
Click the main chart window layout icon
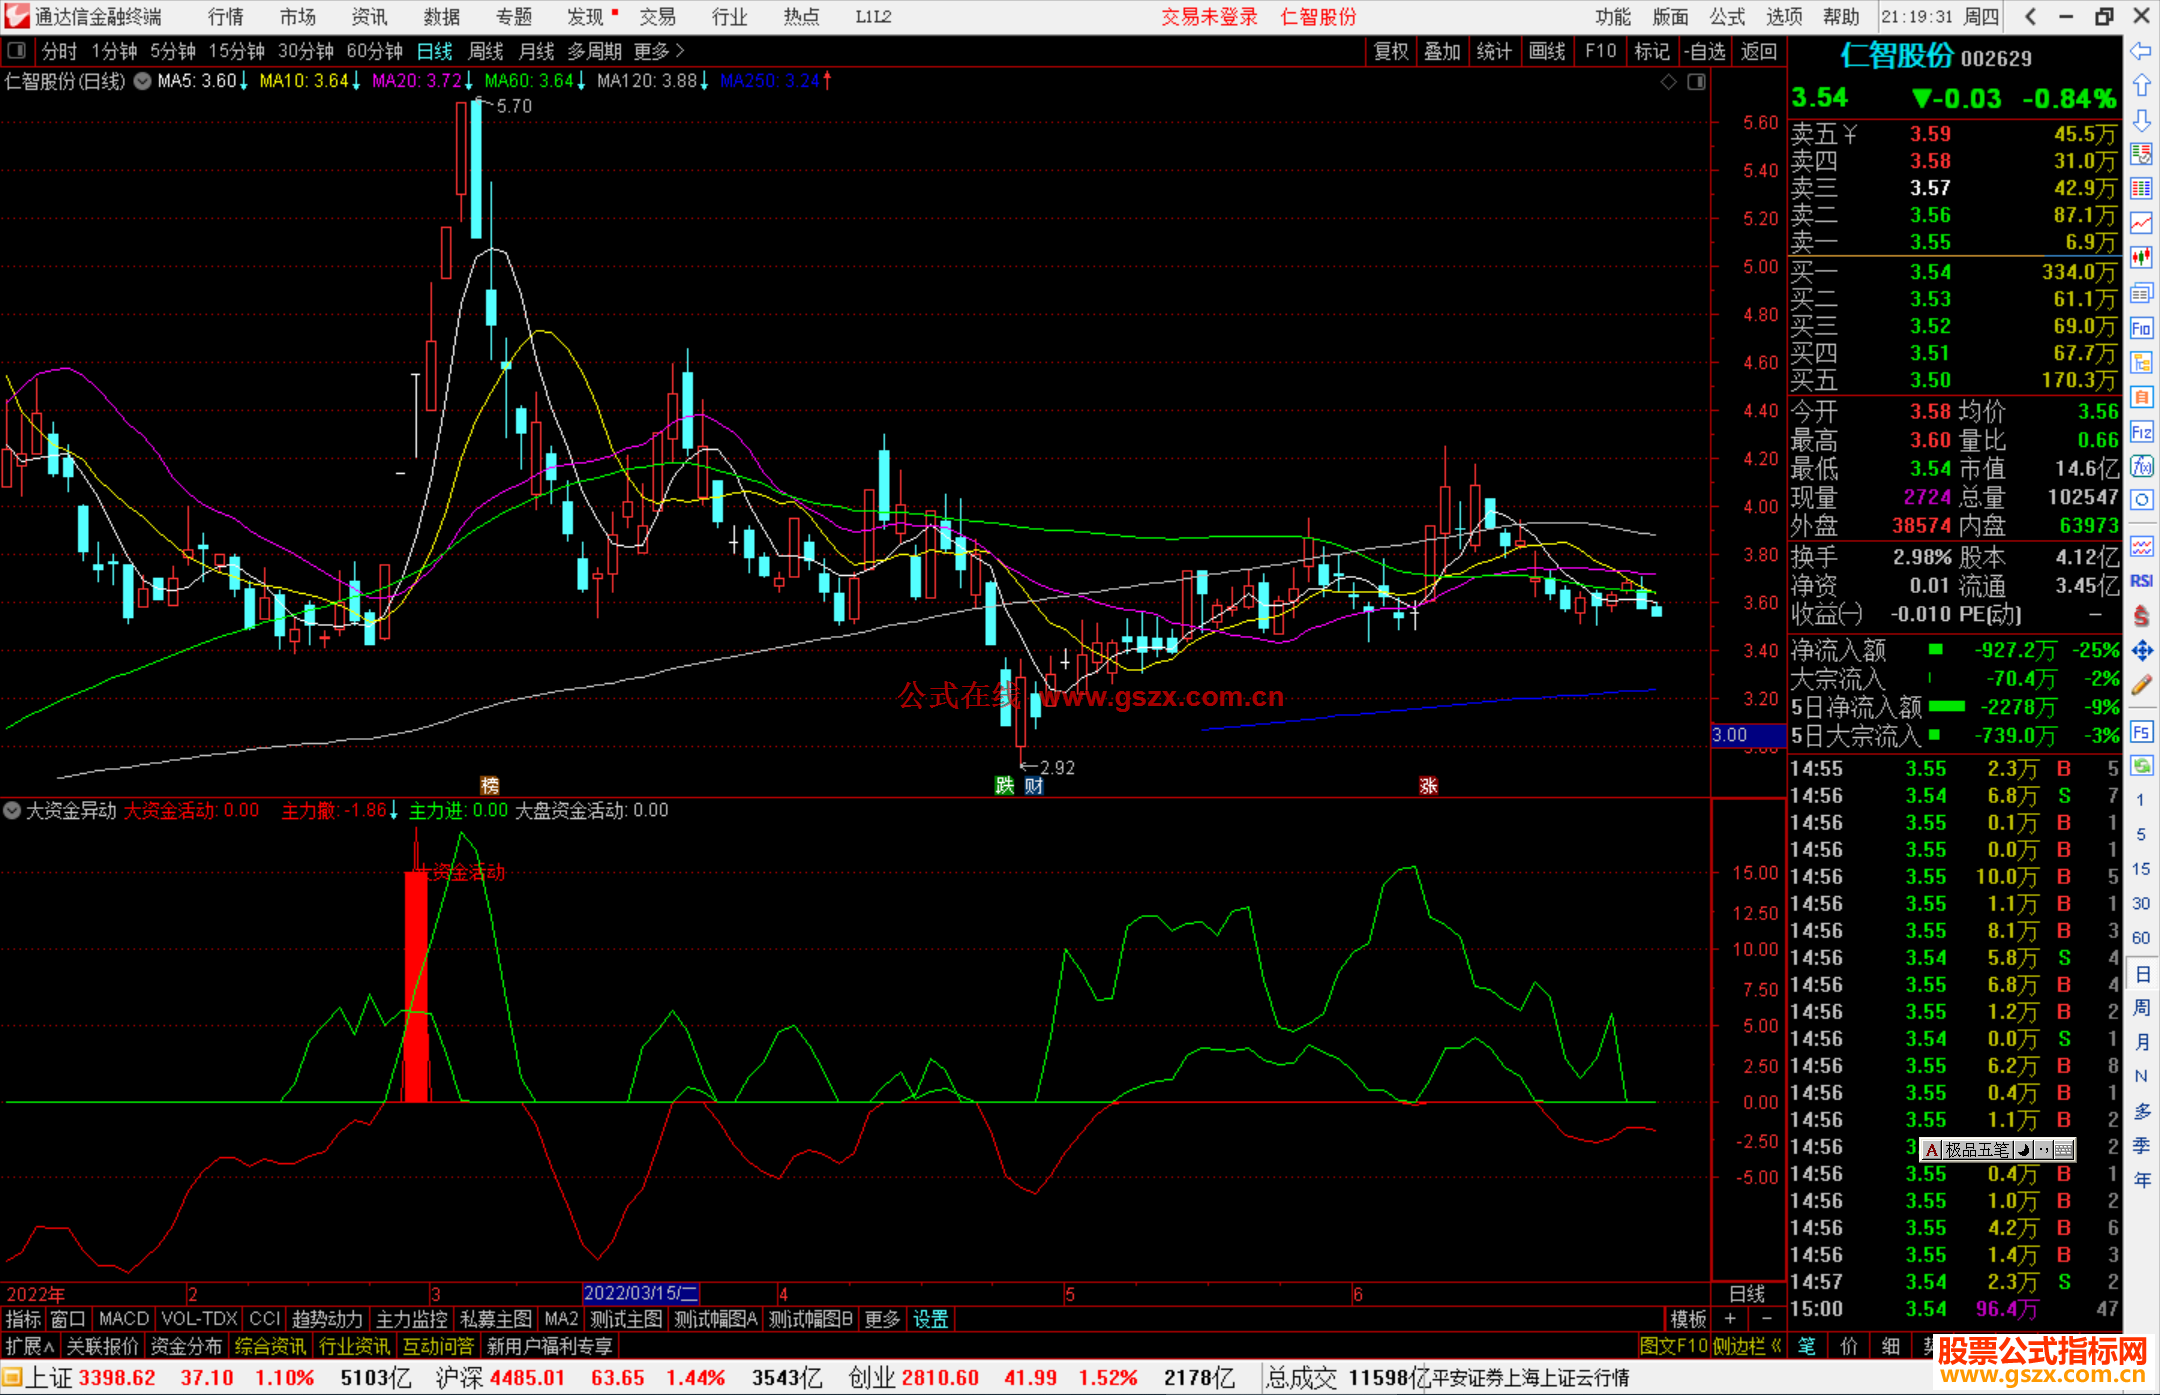click(x=1696, y=82)
